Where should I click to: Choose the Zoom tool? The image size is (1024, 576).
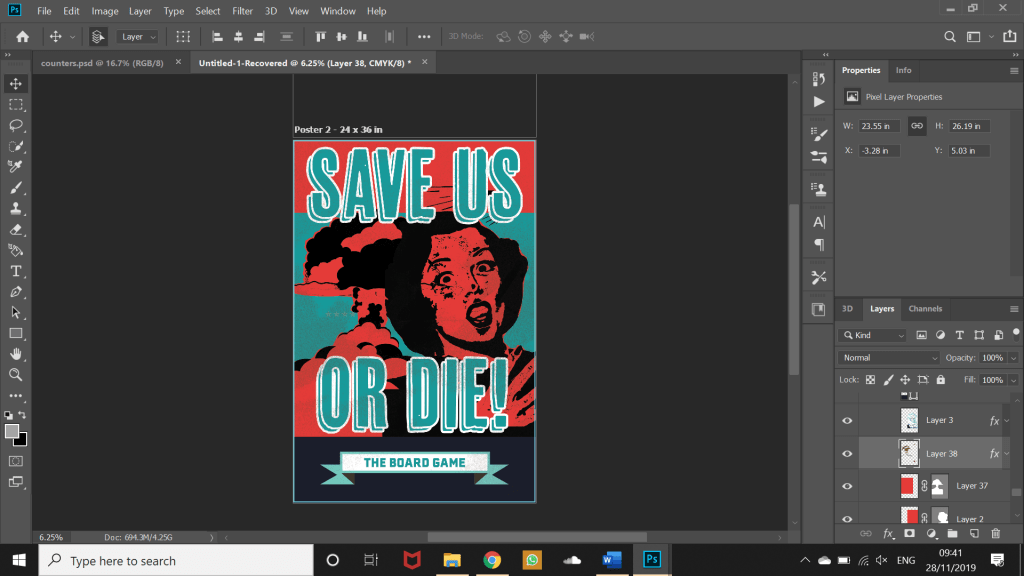point(16,374)
